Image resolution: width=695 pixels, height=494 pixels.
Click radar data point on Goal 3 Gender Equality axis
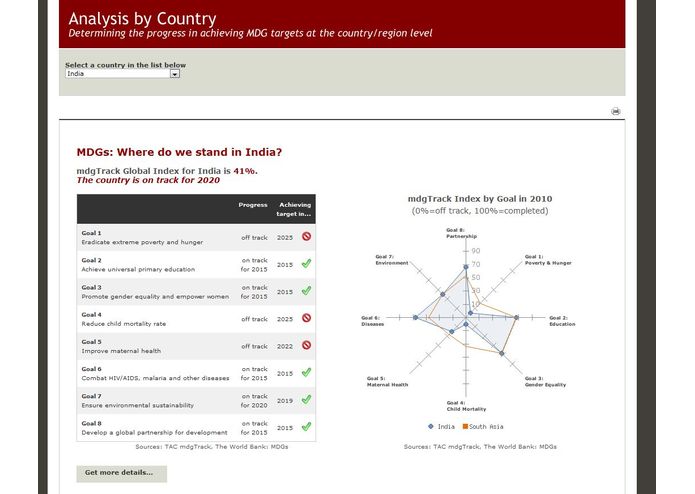[502, 353]
